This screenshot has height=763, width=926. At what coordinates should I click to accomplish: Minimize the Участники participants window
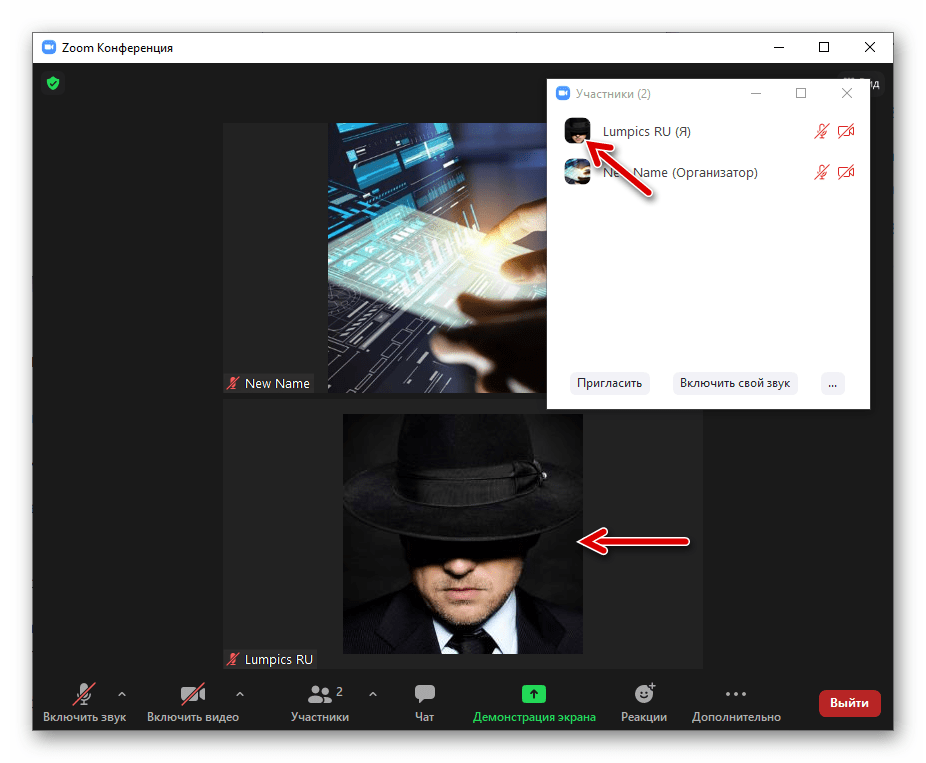point(755,93)
